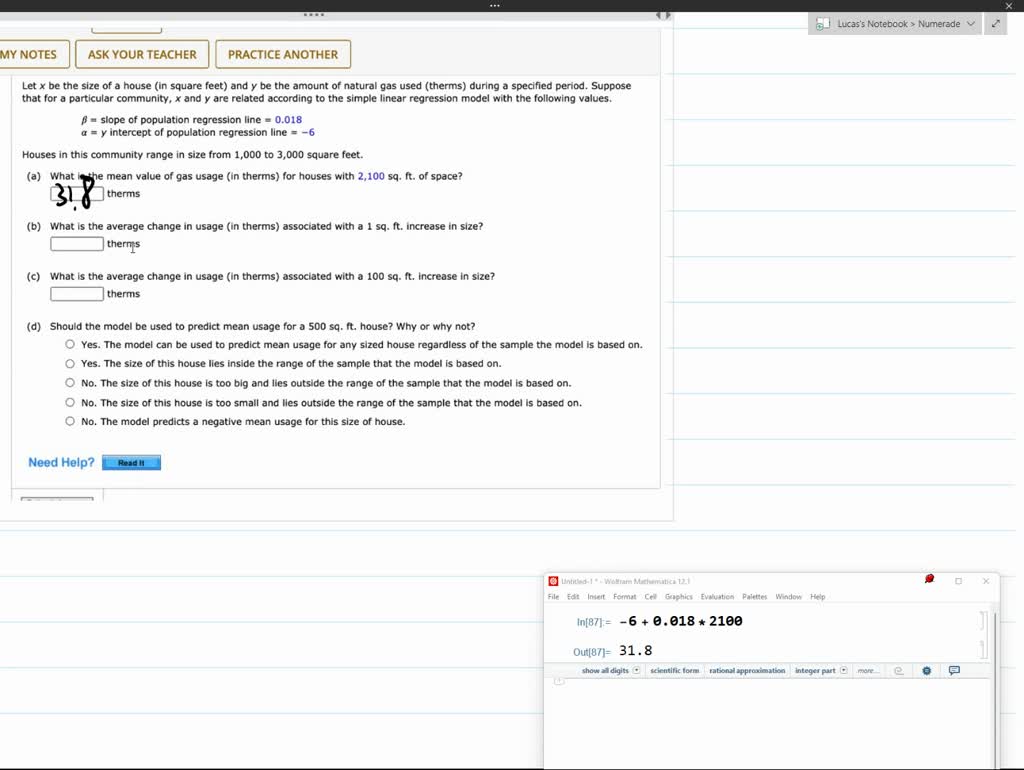
Task: Select 'No. Too small' radio option
Action: pyautogui.click(x=70, y=403)
